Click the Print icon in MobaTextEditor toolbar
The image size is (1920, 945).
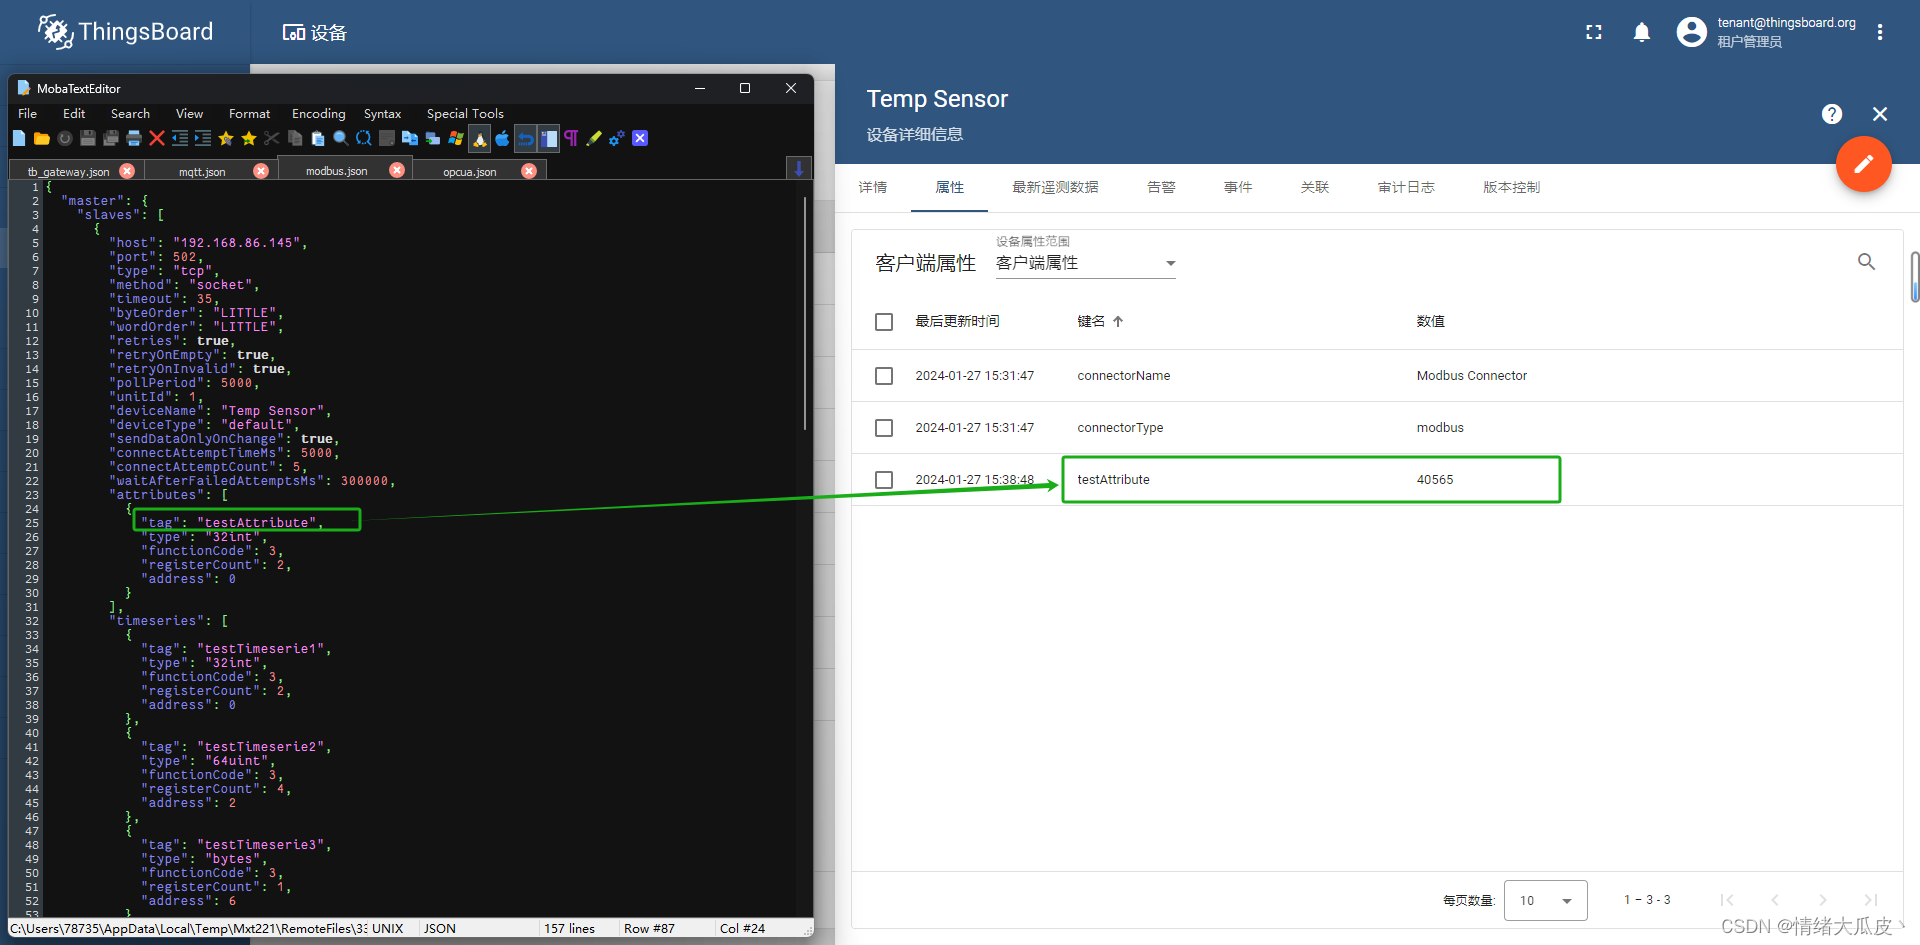click(134, 138)
